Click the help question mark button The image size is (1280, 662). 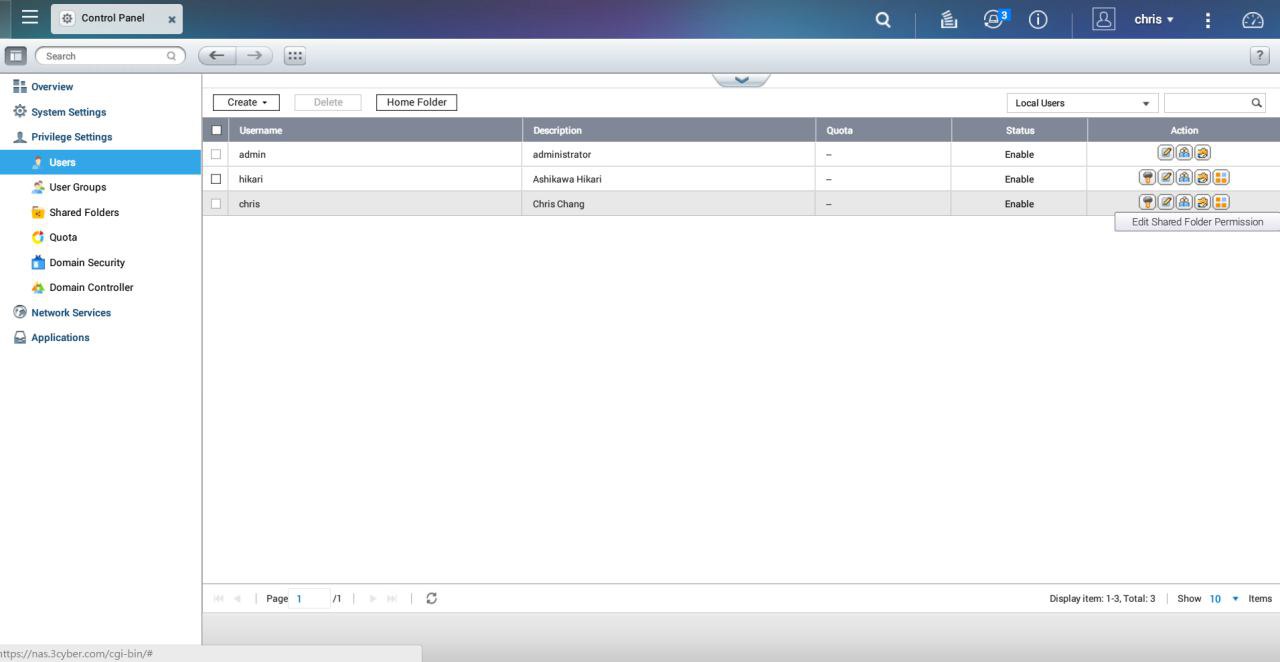[x=1259, y=56]
